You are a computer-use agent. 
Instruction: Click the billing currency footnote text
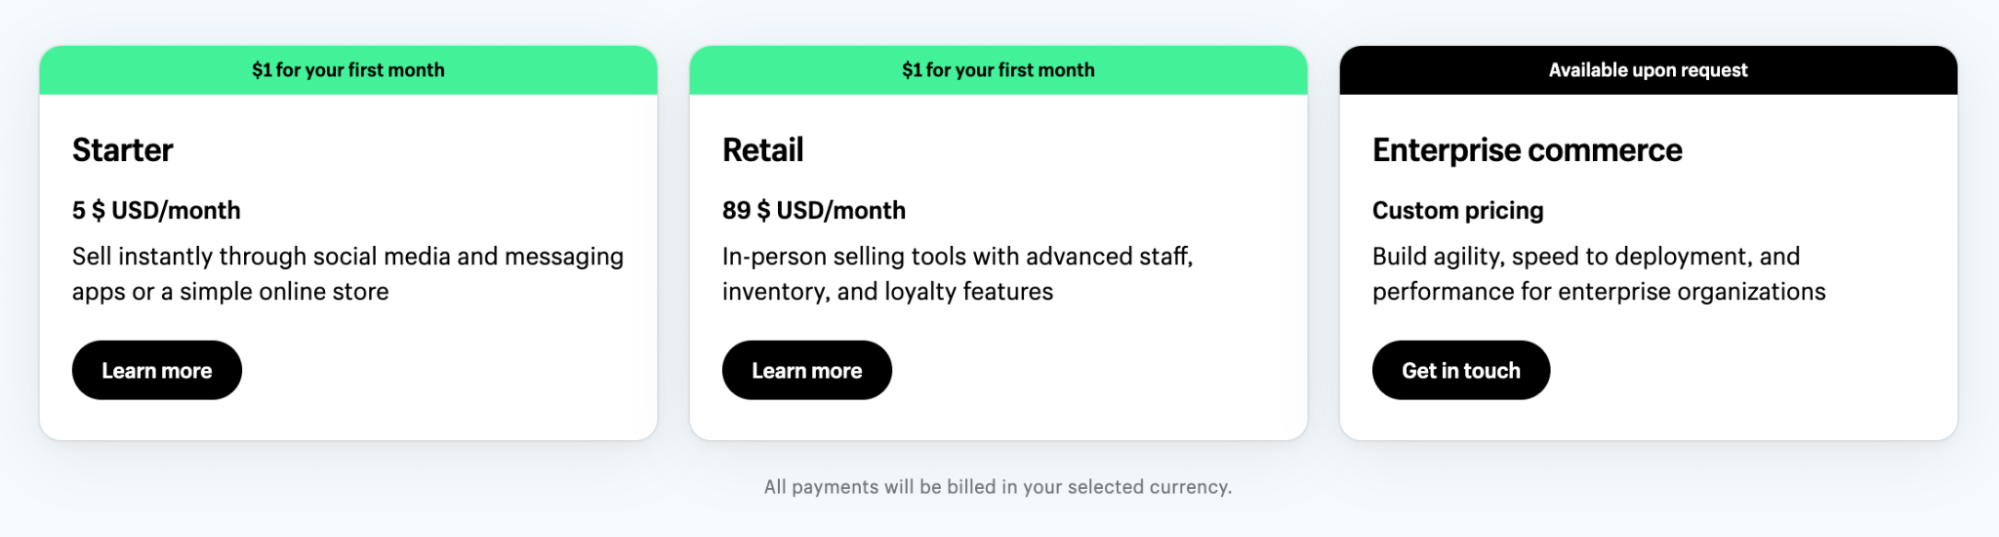pyautogui.click(x=998, y=487)
